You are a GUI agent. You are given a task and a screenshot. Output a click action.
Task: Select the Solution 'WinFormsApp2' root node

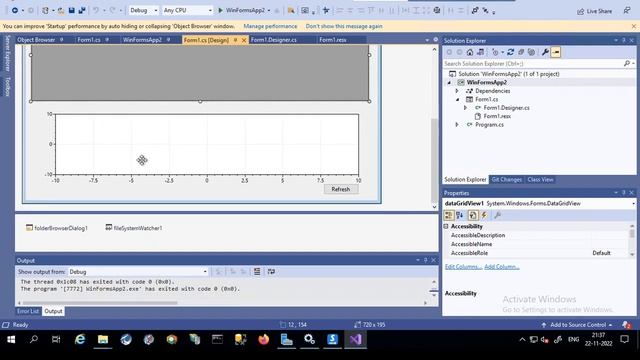[509, 74]
